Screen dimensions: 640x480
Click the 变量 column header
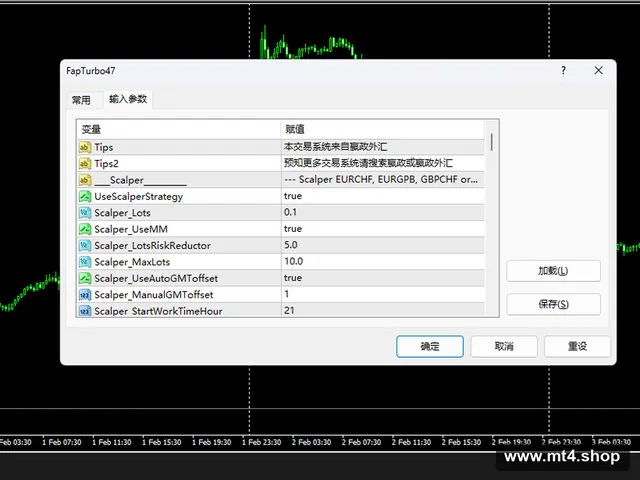pos(179,129)
